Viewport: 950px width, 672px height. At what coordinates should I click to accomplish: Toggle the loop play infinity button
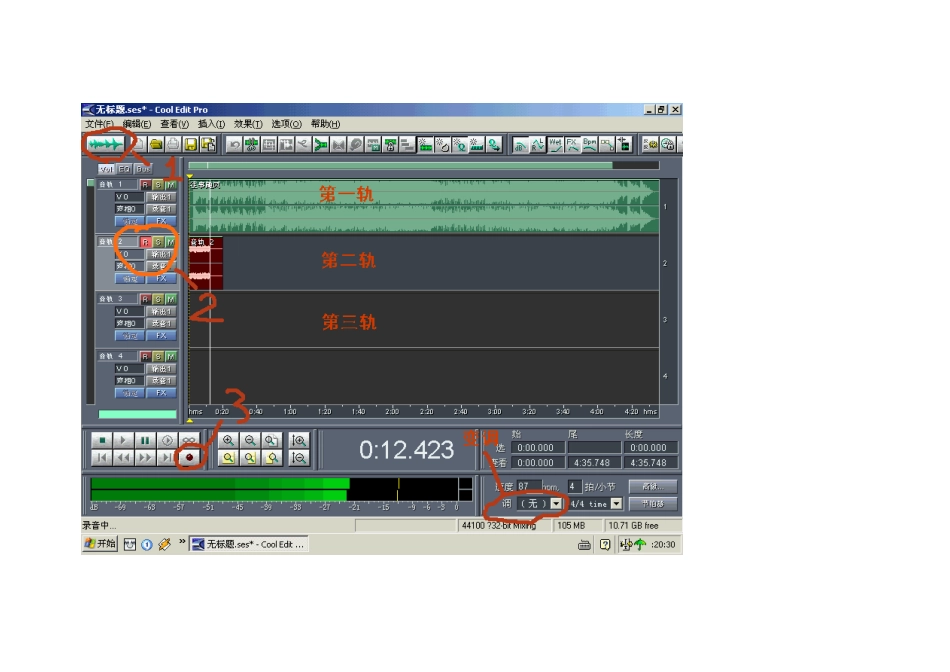(x=189, y=441)
